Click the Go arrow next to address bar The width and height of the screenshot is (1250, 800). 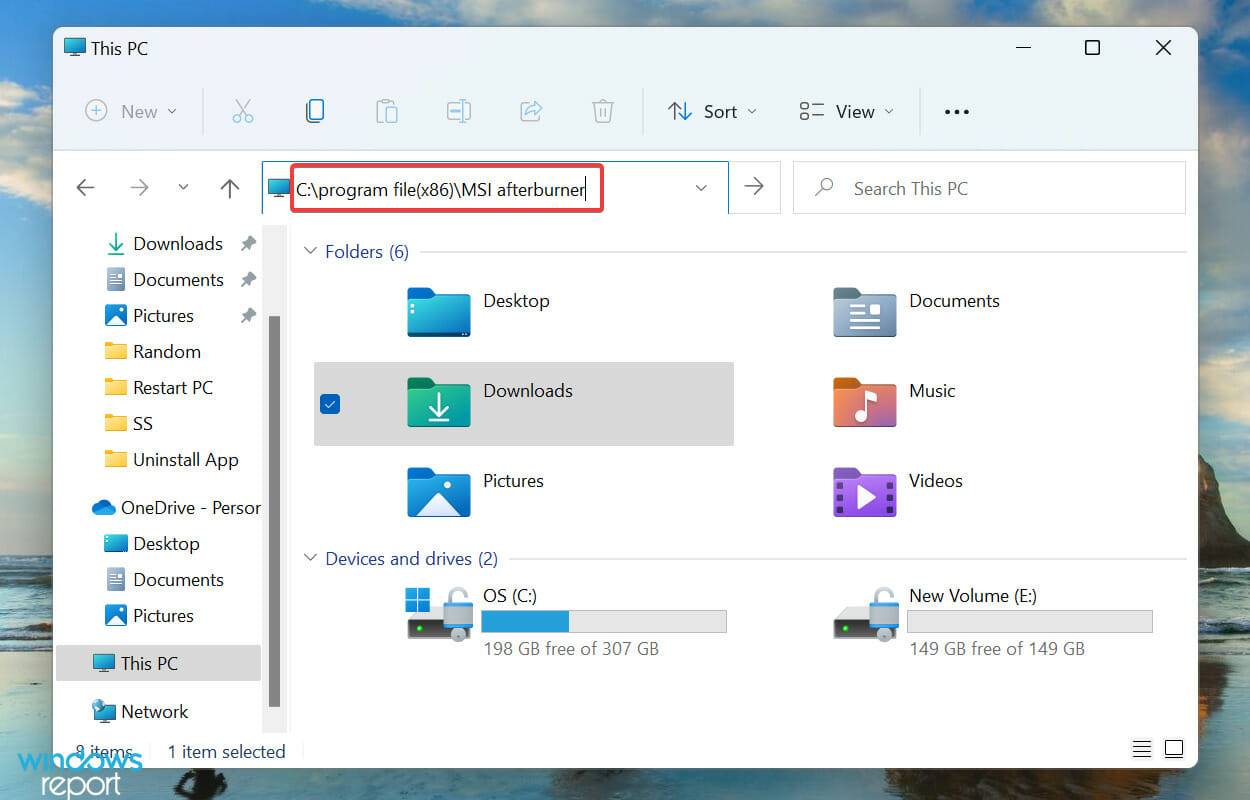755,188
